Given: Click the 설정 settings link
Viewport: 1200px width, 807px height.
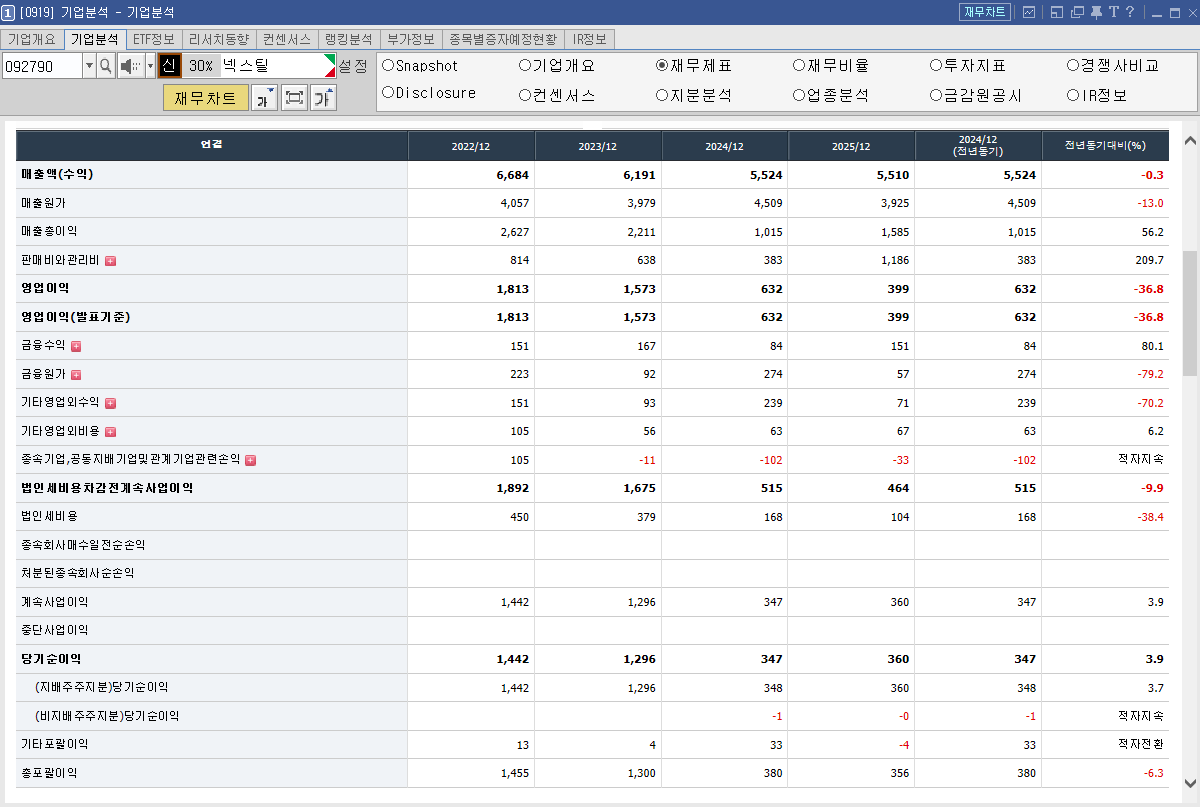Looking at the screenshot, I should pyautogui.click(x=353, y=66).
